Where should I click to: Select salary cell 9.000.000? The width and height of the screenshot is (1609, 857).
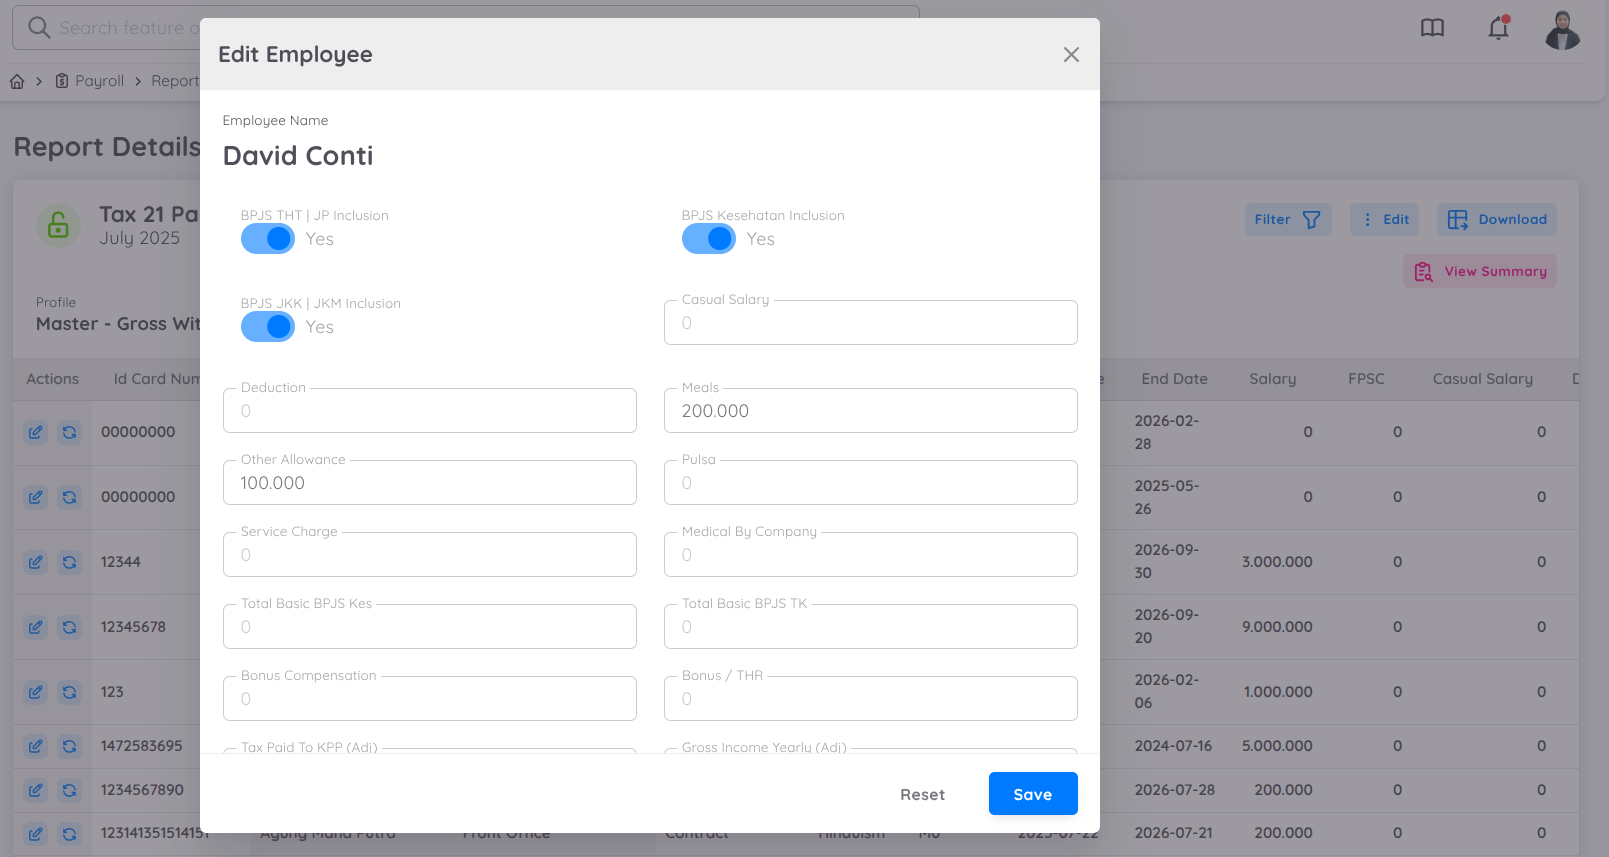coord(1277,627)
